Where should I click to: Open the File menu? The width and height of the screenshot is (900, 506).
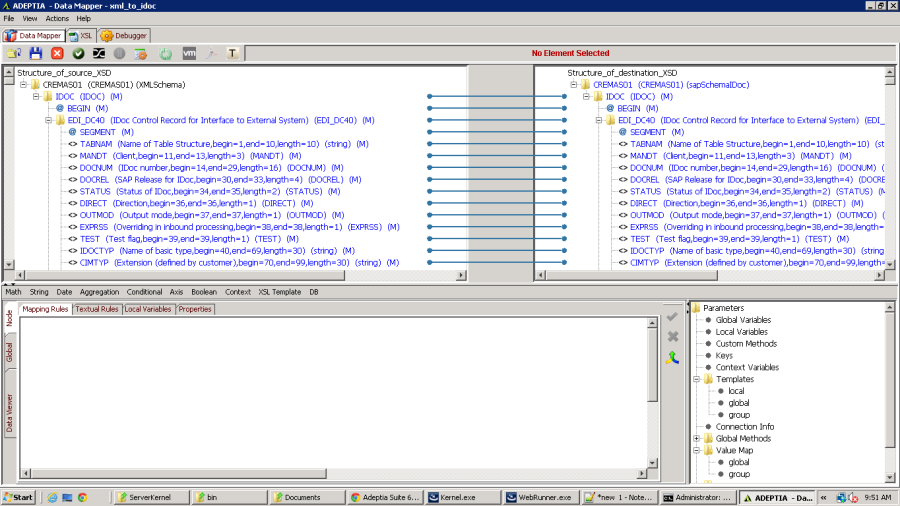click(9, 18)
